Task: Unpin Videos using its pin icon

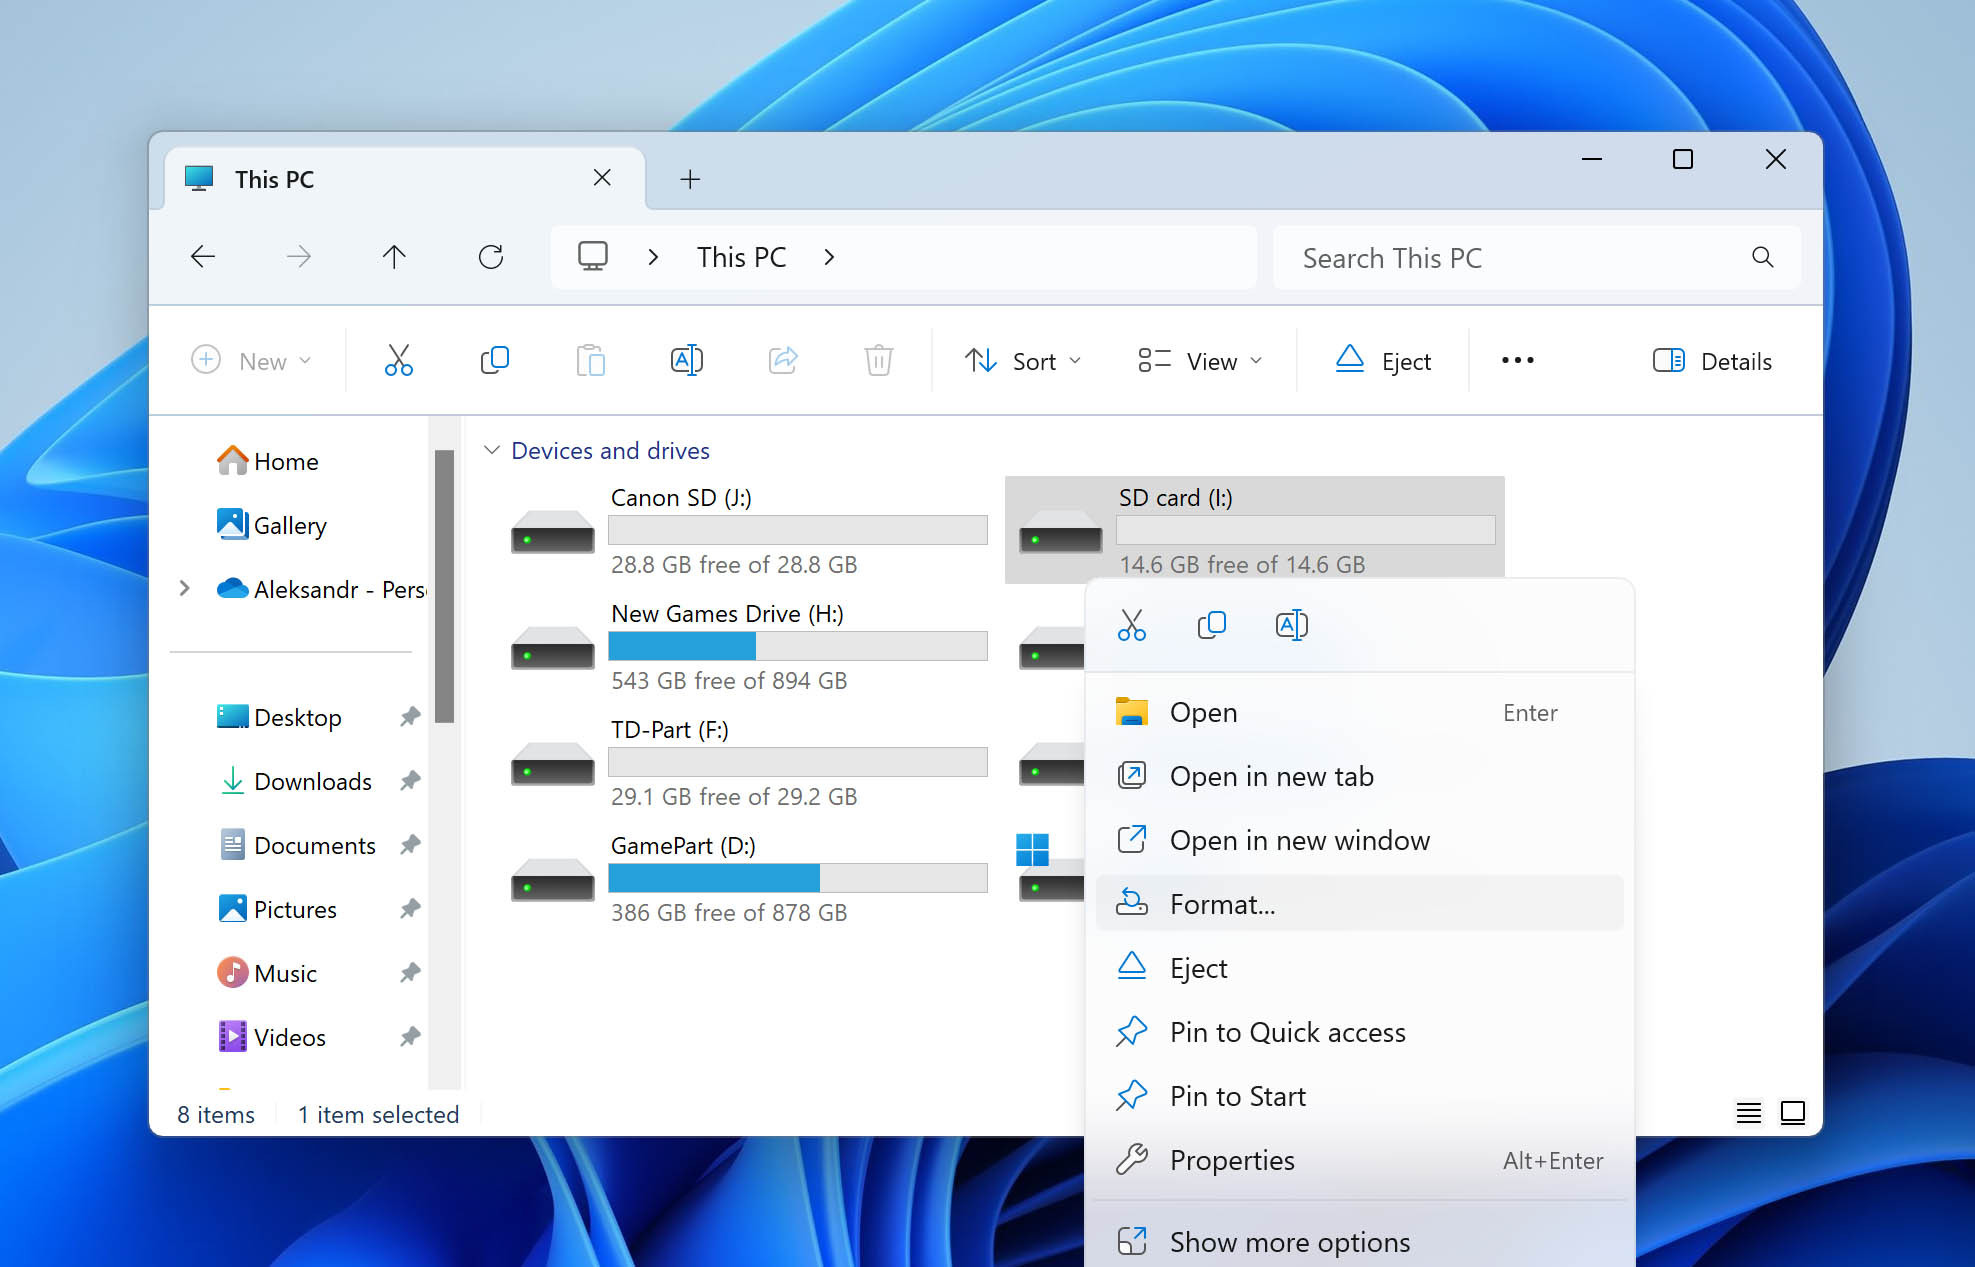Action: coord(410,1037)
